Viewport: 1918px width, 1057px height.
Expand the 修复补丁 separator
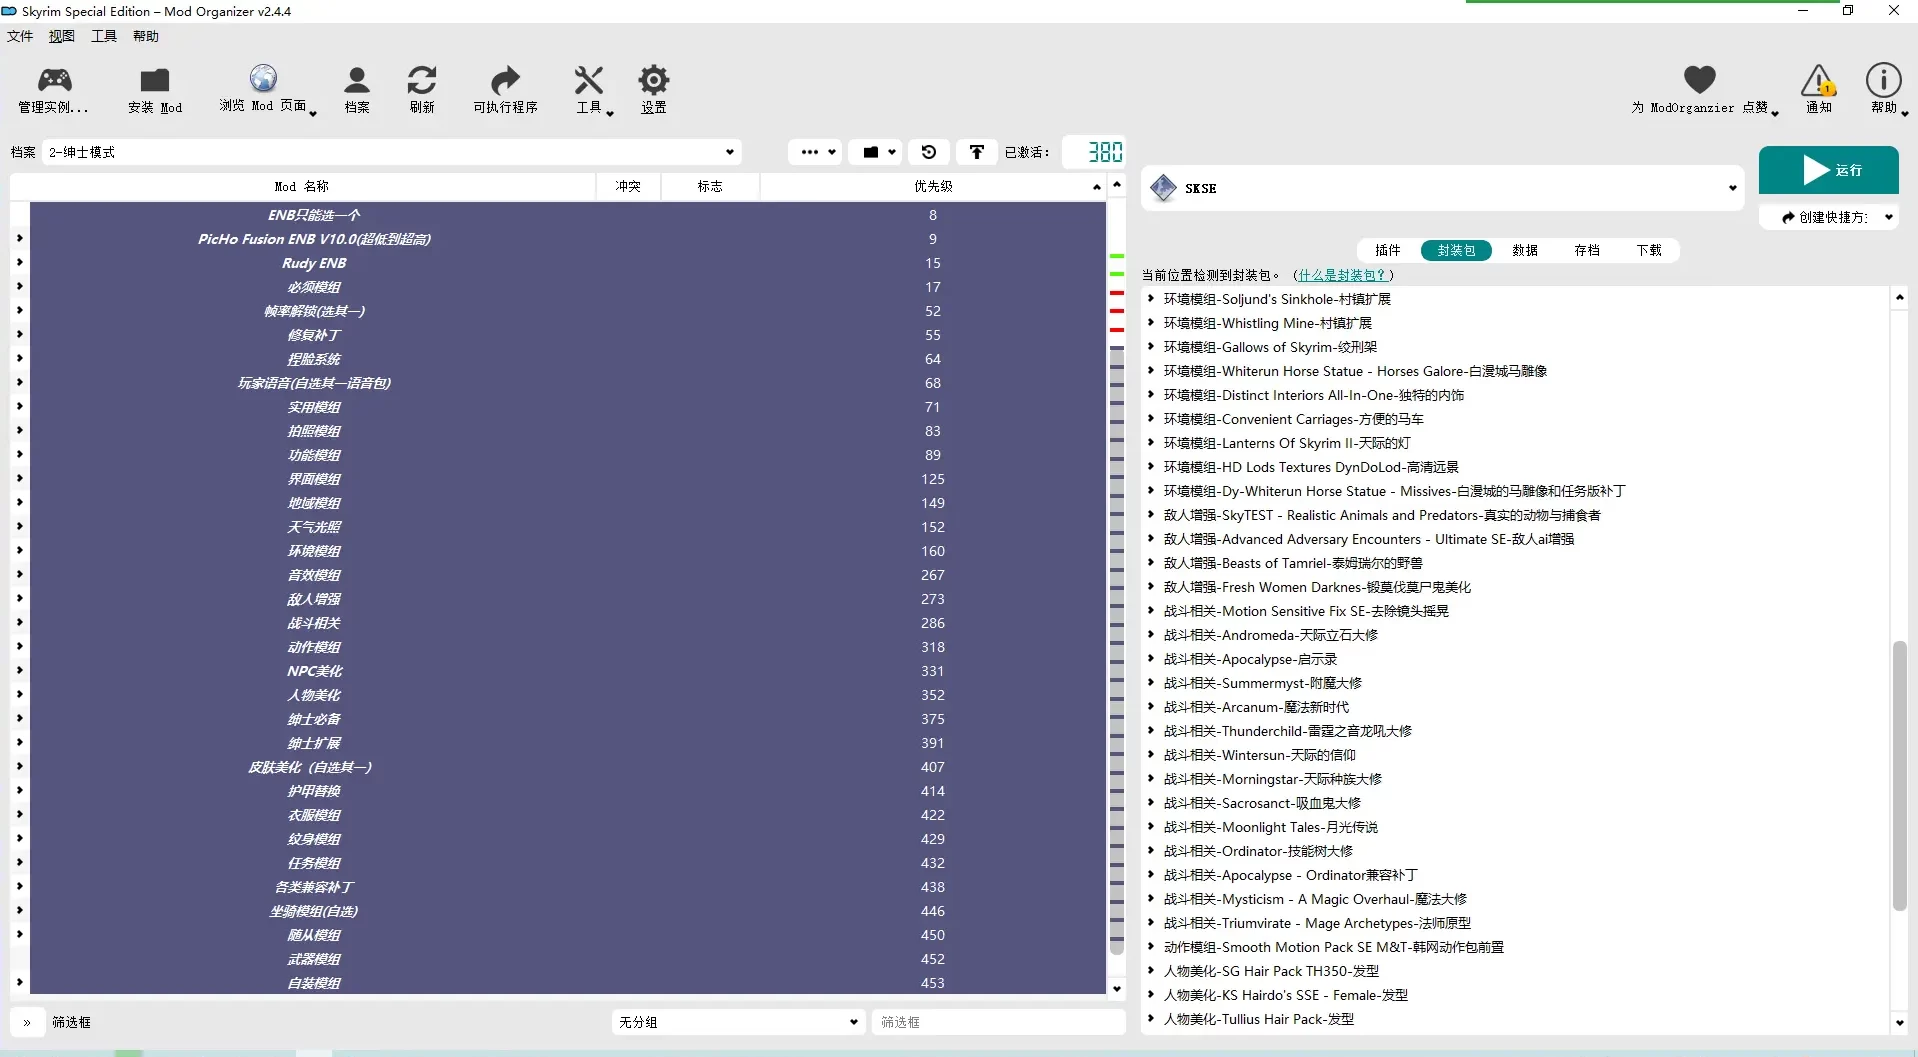click(x=19, y=334)
